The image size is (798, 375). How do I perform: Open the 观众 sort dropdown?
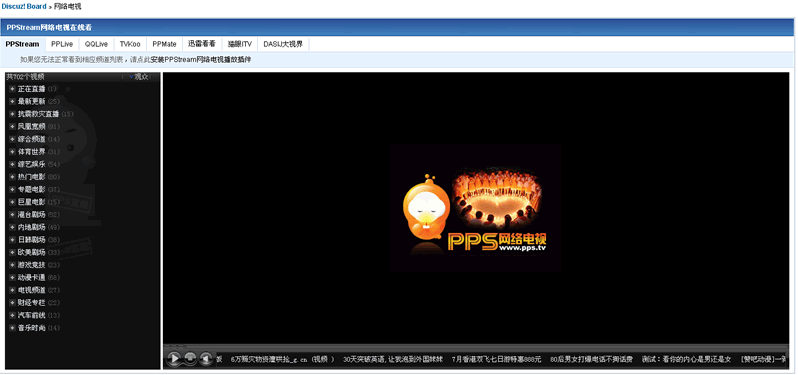click(138, 77)
